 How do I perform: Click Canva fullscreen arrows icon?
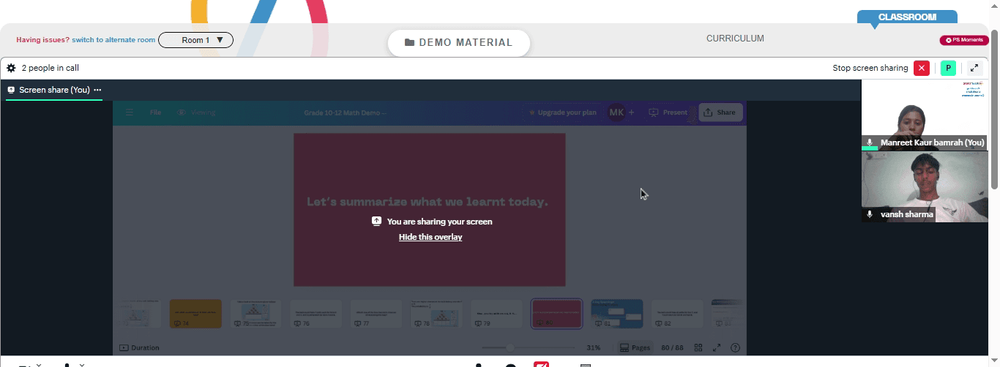pyautogui.click(x=717, y=348)
